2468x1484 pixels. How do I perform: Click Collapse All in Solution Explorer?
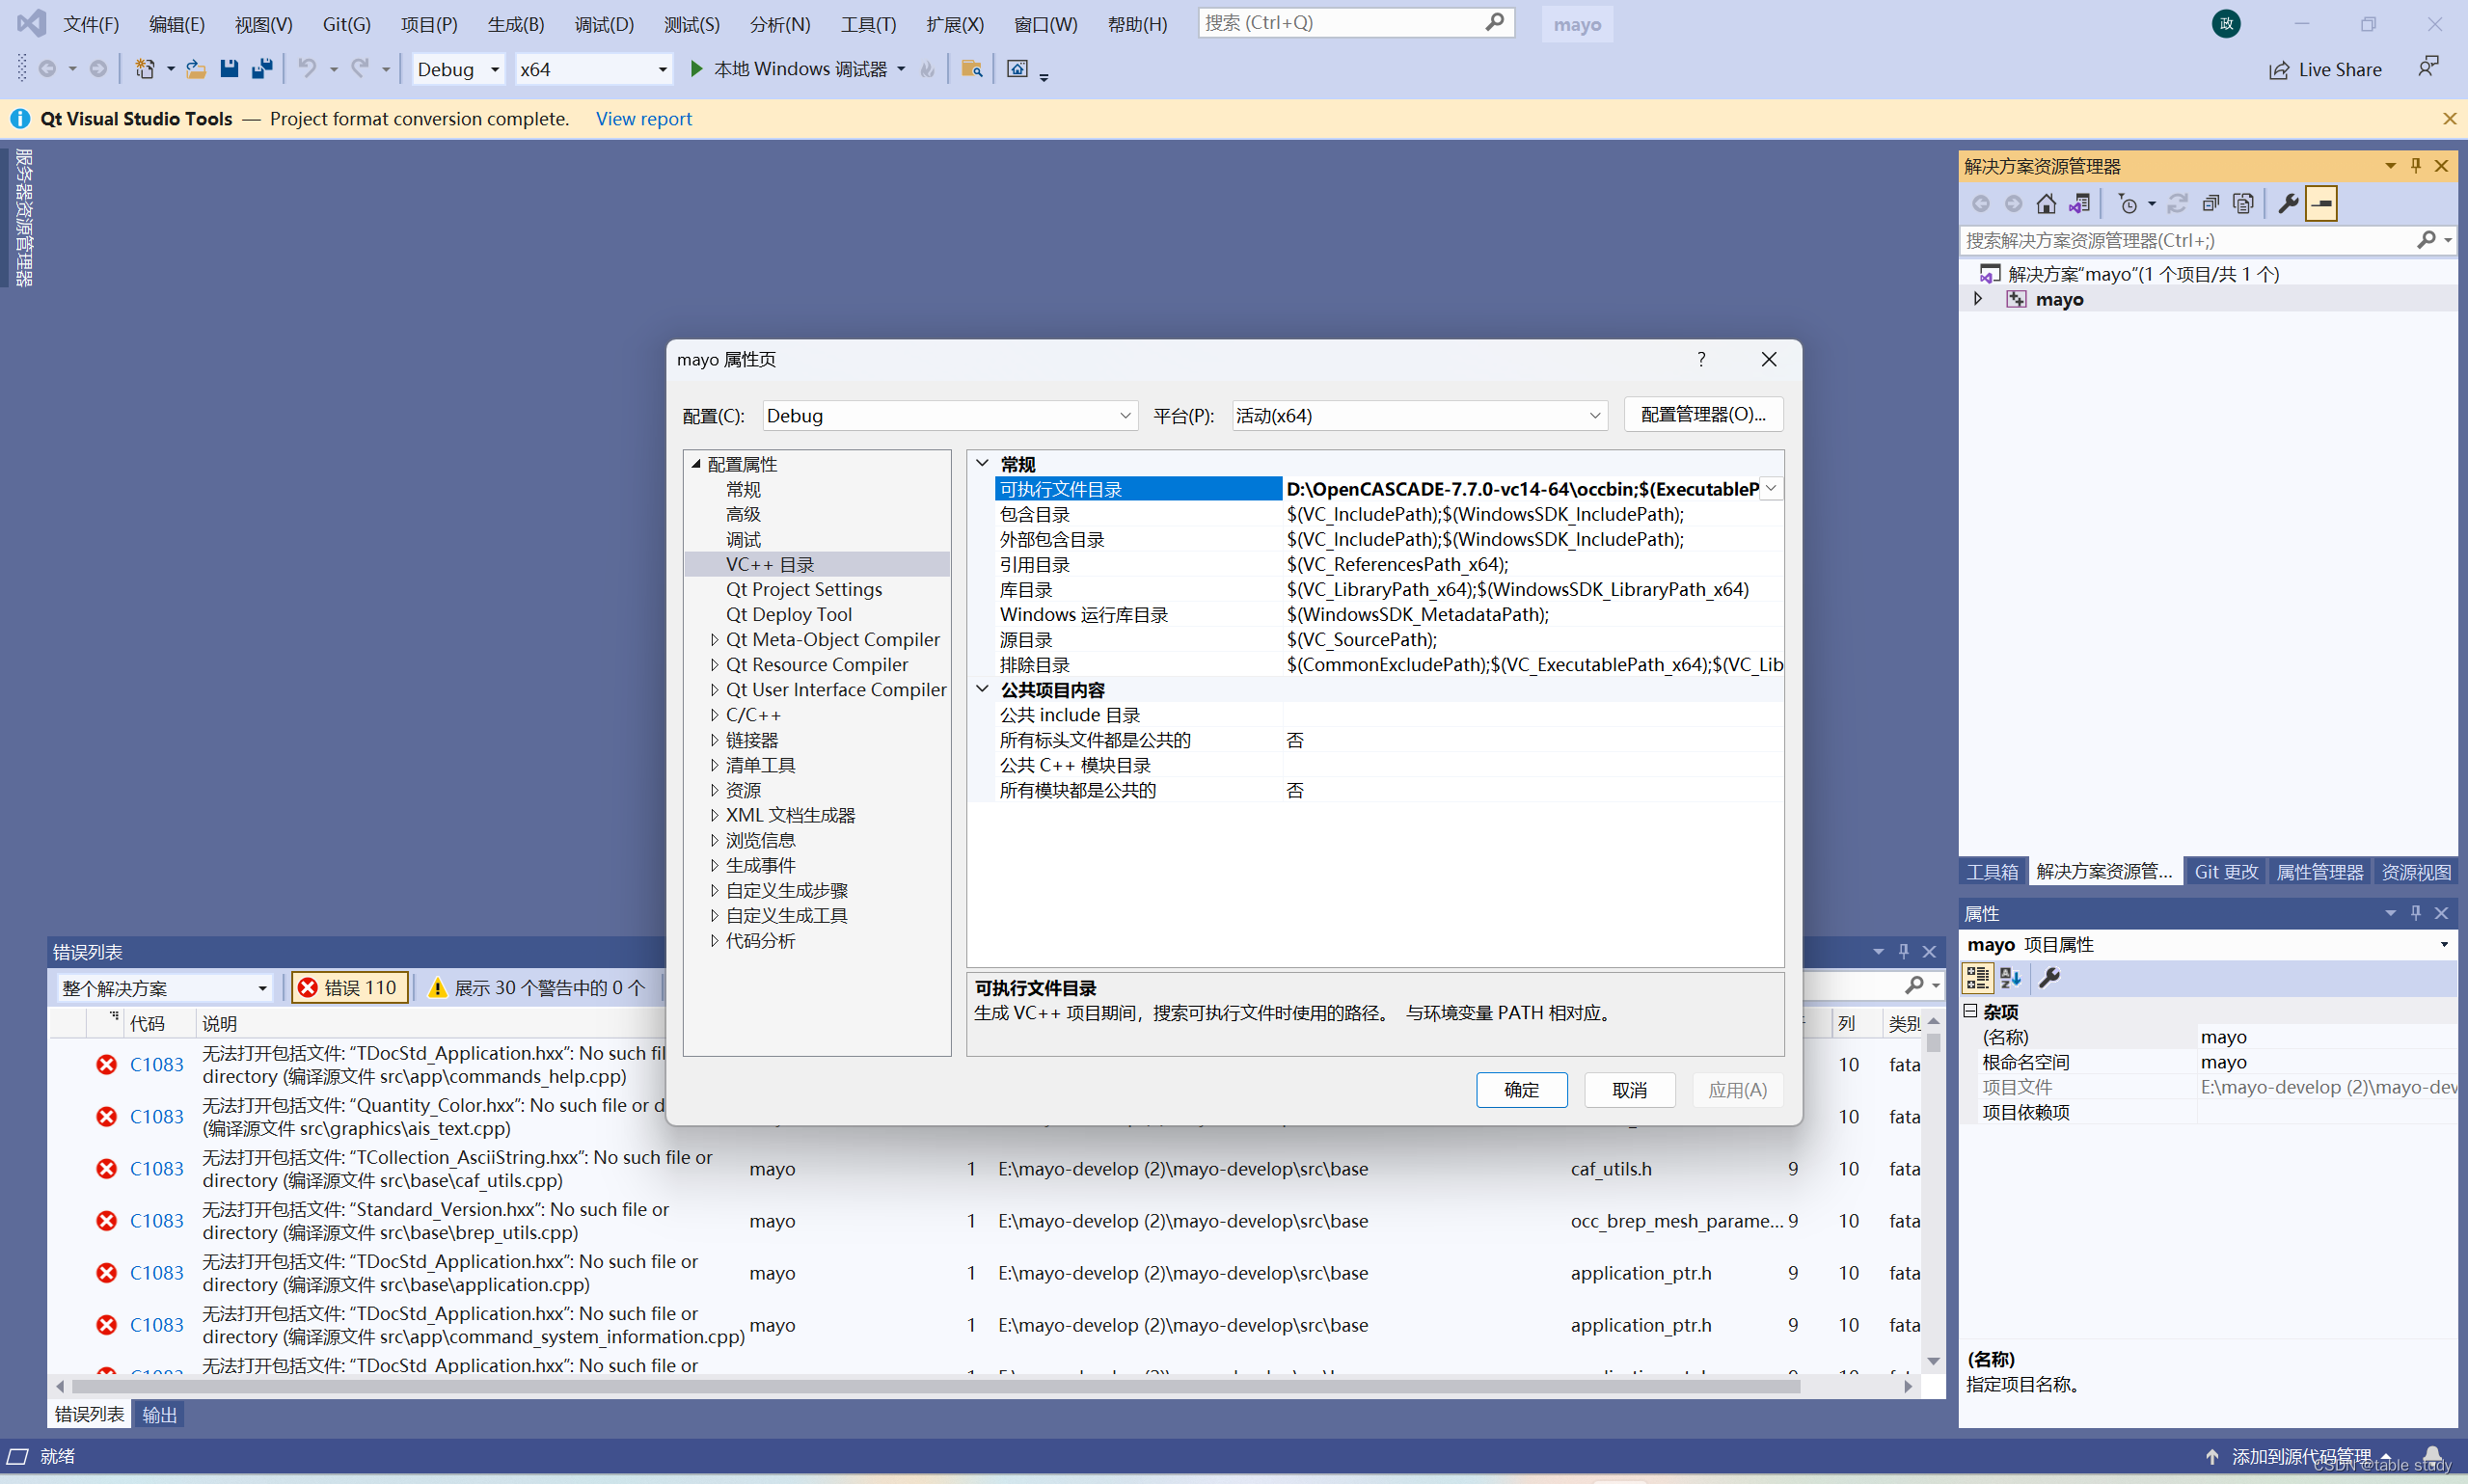[2210, 204]
